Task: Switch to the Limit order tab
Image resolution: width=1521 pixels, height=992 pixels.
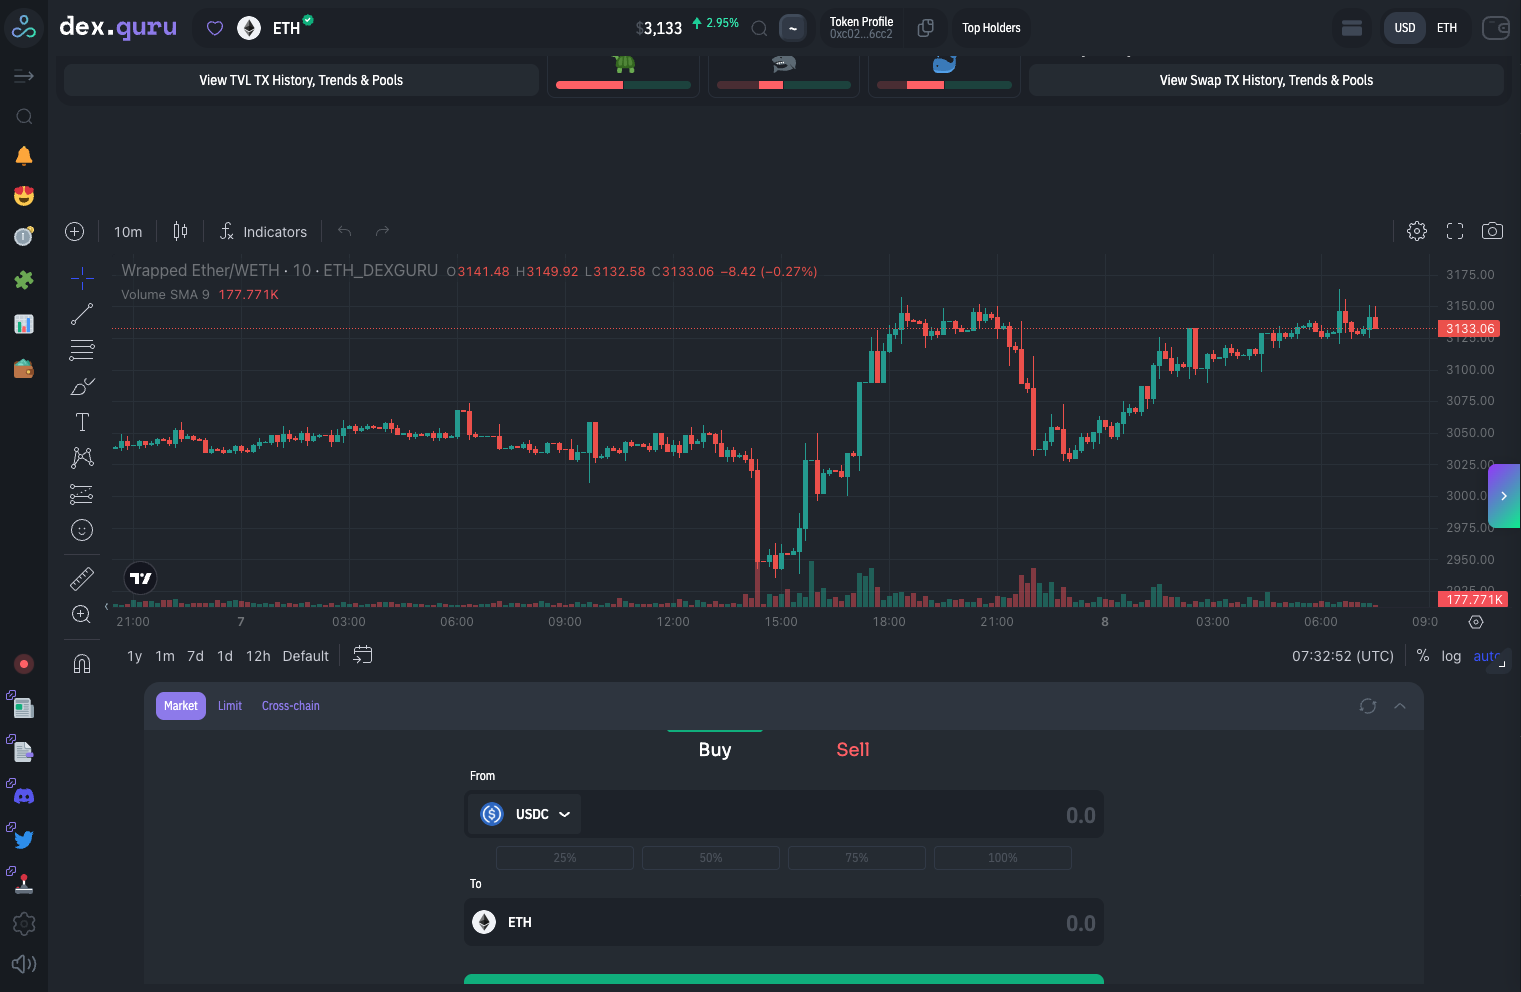Action: coord(230,706)
